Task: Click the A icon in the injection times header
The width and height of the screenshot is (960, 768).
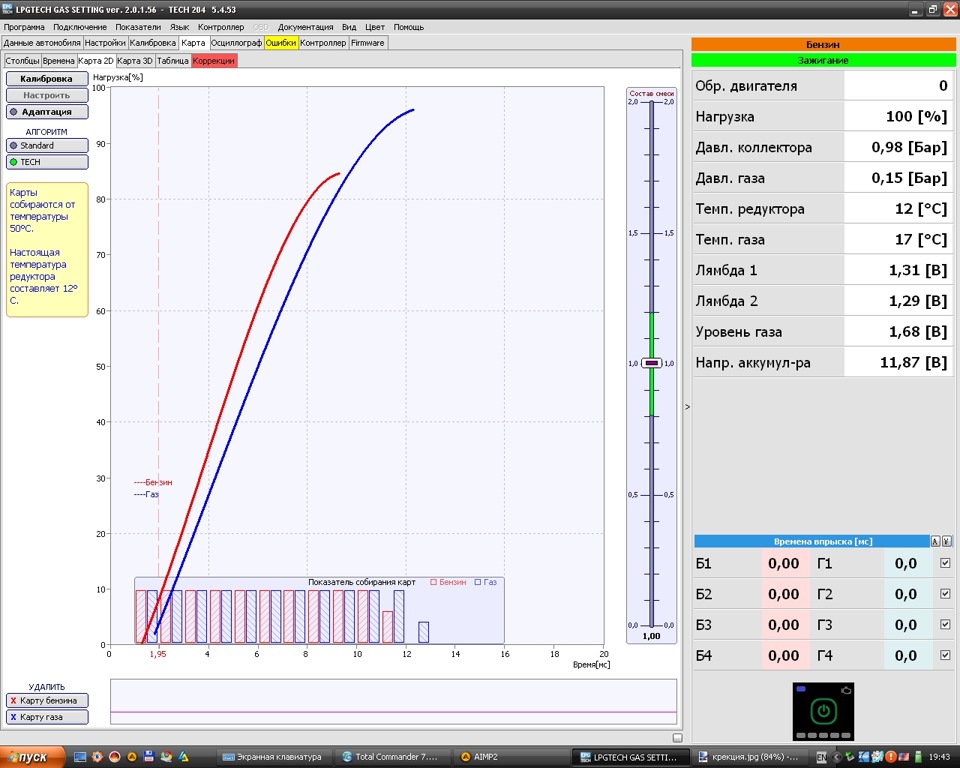Action: click(935, 541)
